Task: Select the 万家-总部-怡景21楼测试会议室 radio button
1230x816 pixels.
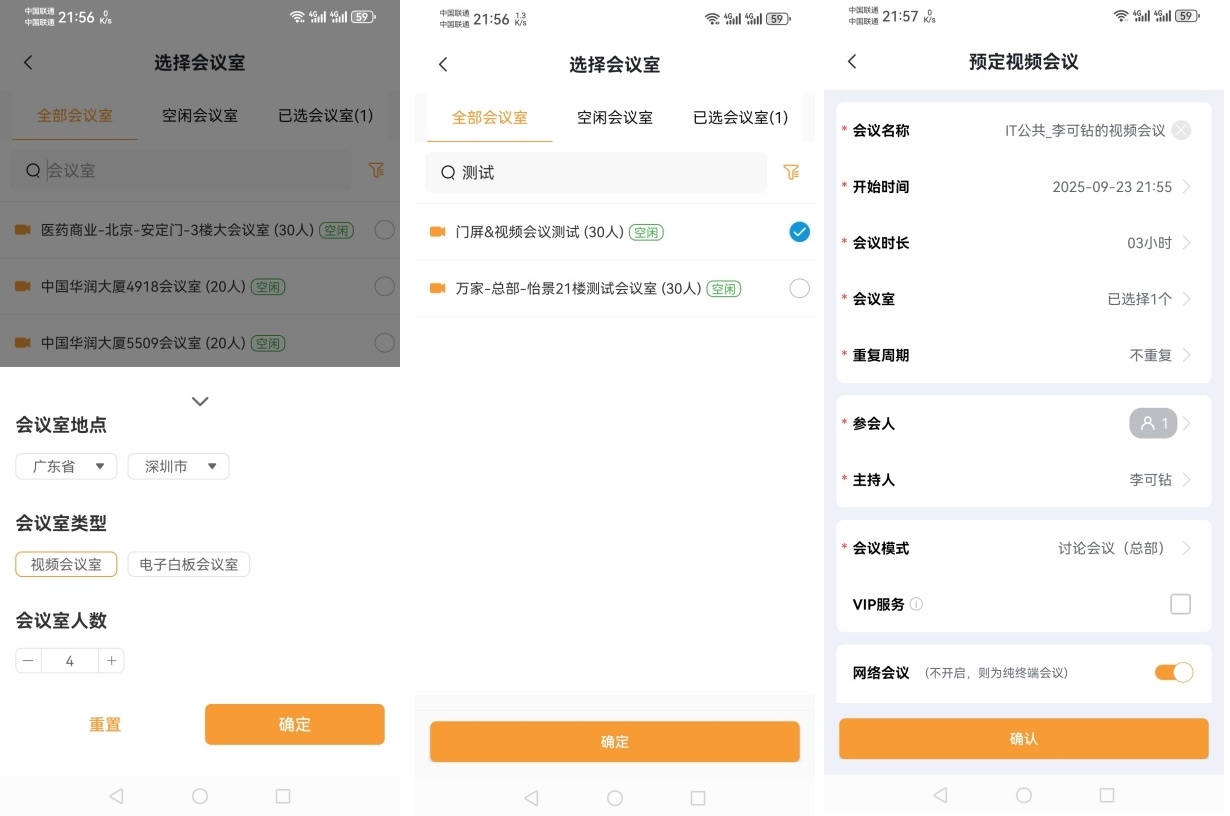Action: pyautogui.click(x=799, y=288)
